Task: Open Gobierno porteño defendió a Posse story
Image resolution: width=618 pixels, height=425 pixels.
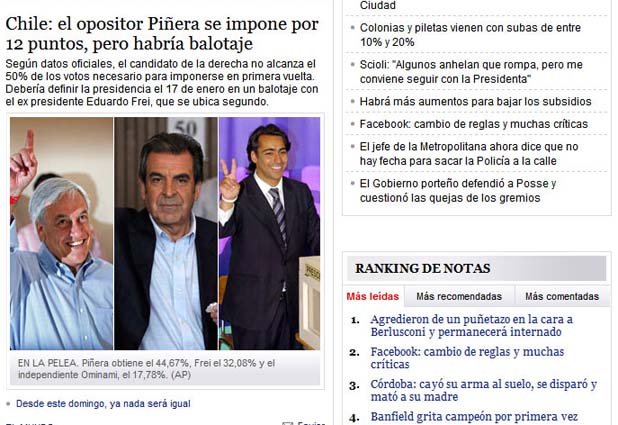Action: [x=458, y=190]
